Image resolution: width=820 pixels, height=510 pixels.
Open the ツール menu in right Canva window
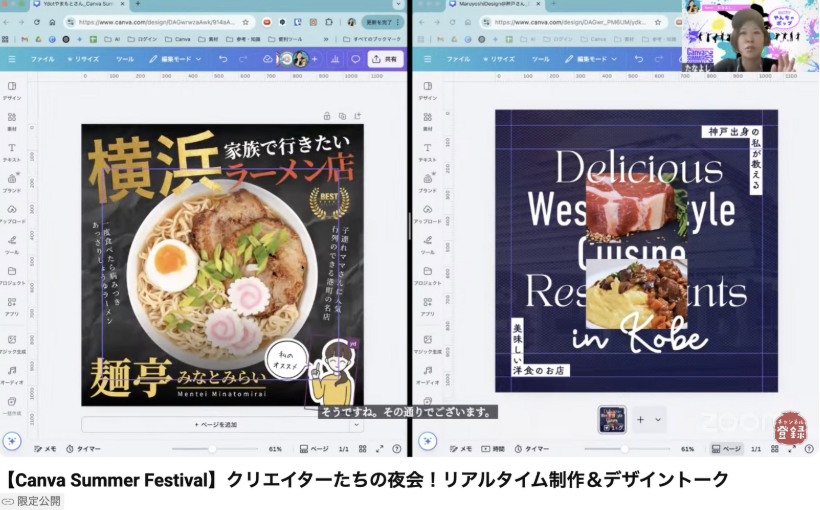coord(540,59)
